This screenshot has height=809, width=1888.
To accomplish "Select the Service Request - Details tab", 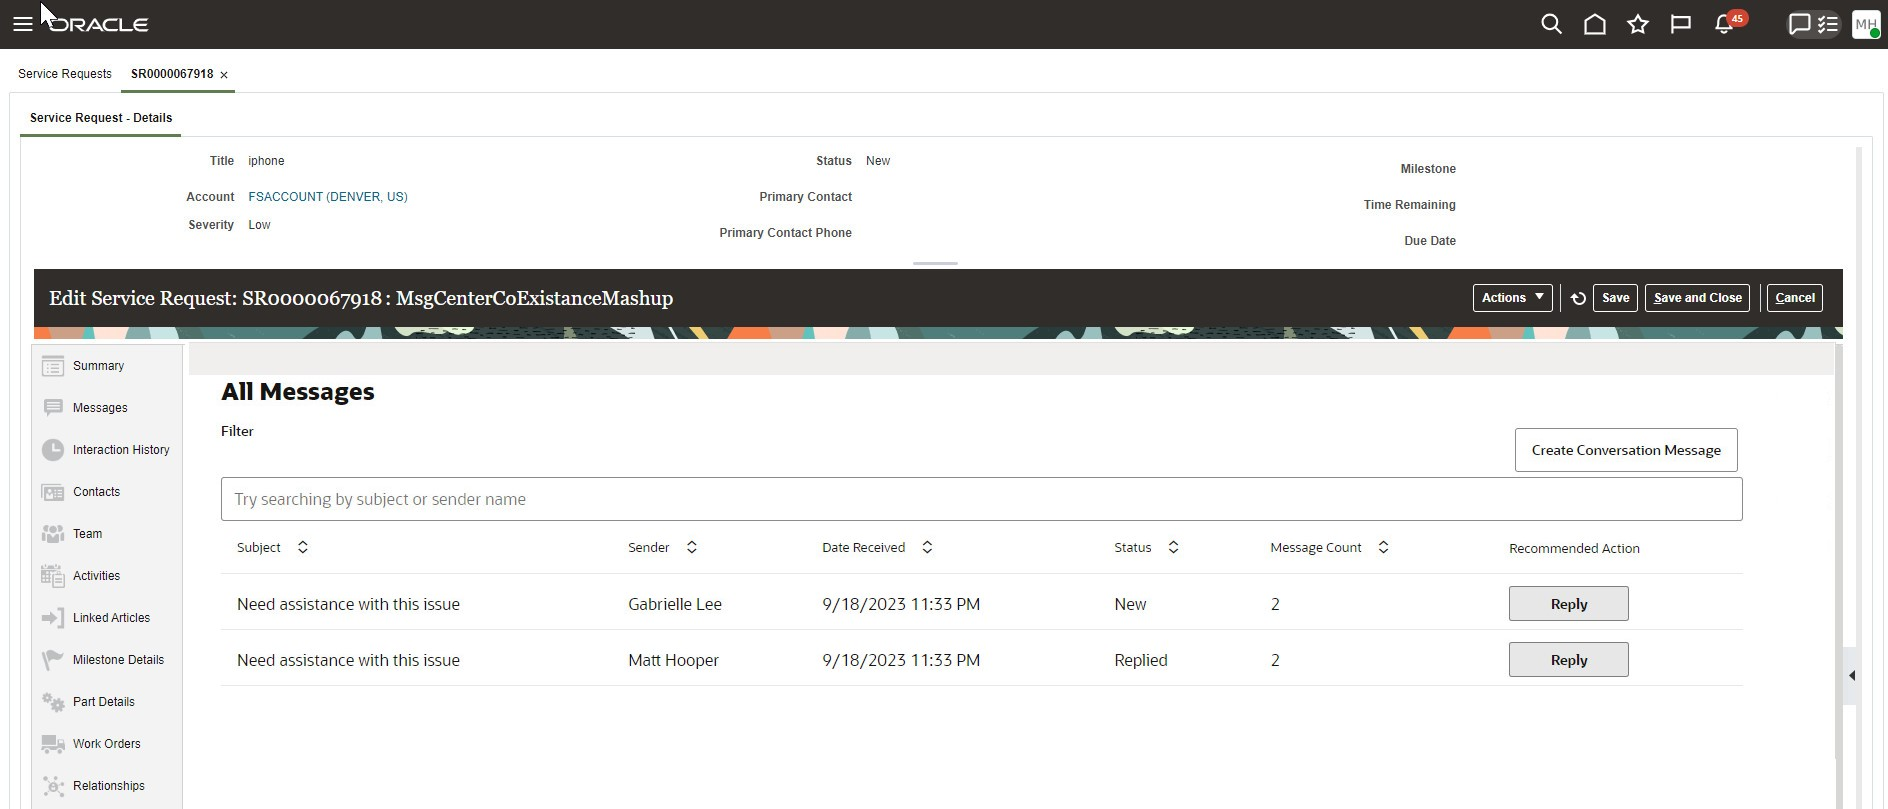I will click(x=101, y=118).
